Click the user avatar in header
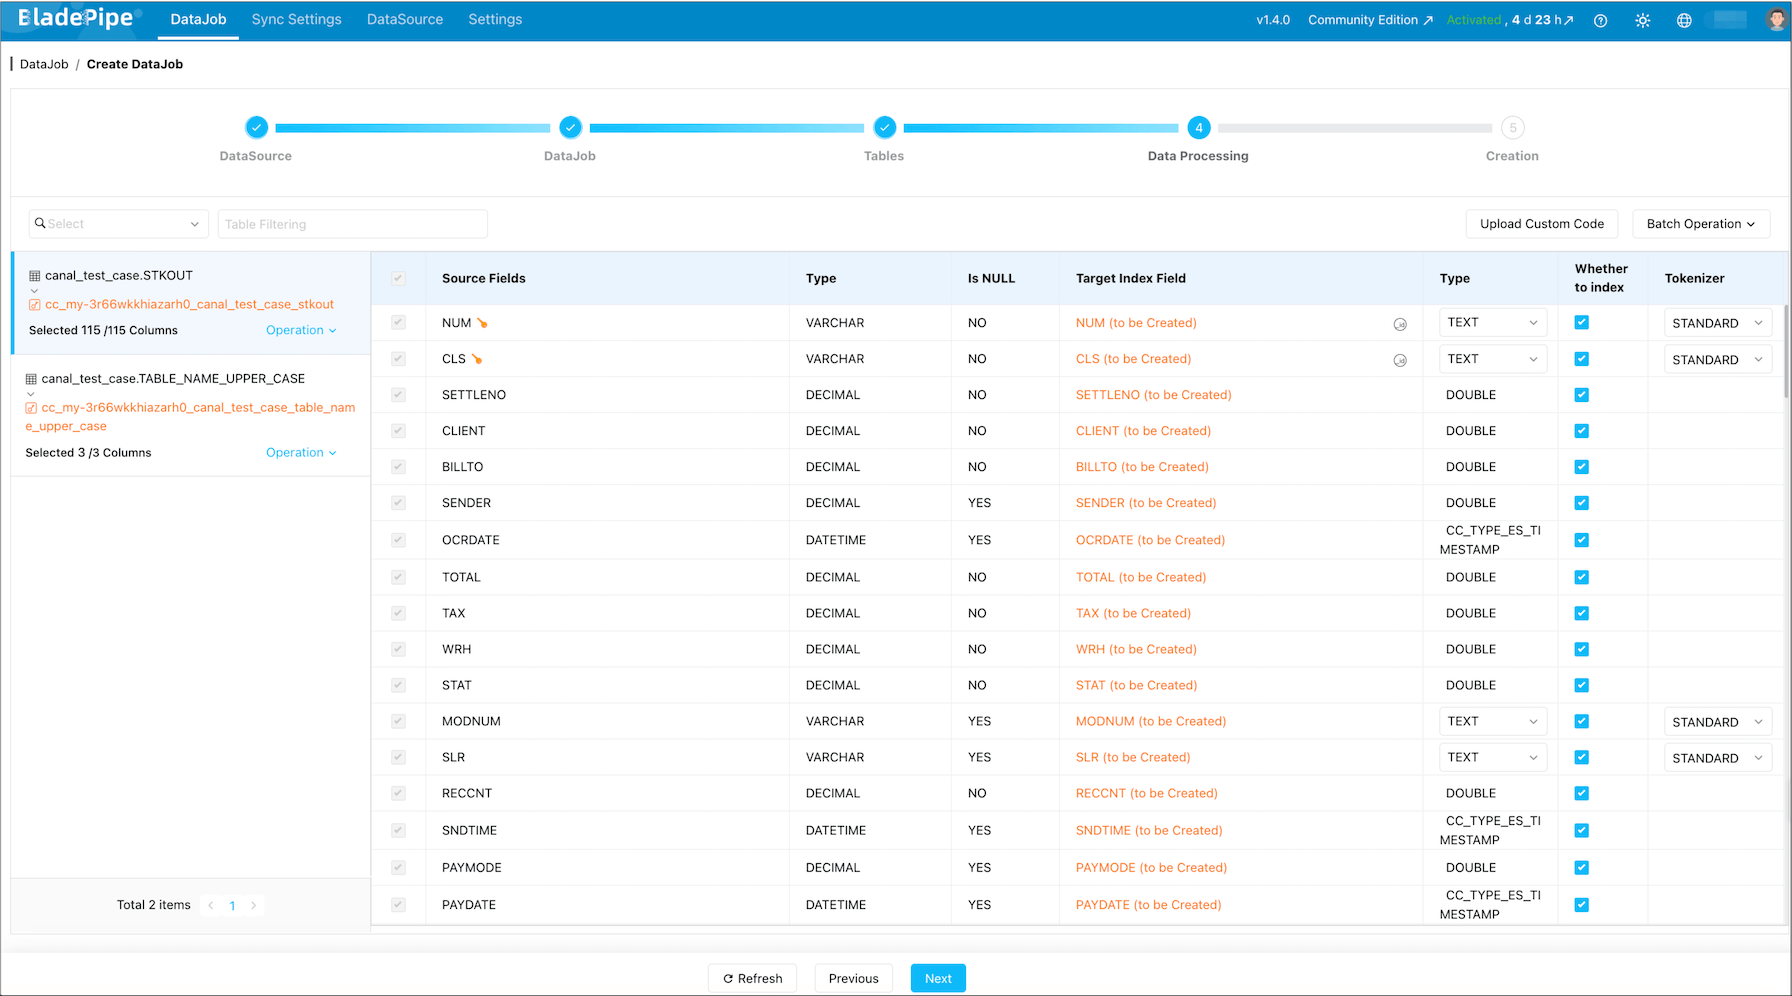Screen dimensions: 1792x996 click(x=1775, y=21)
